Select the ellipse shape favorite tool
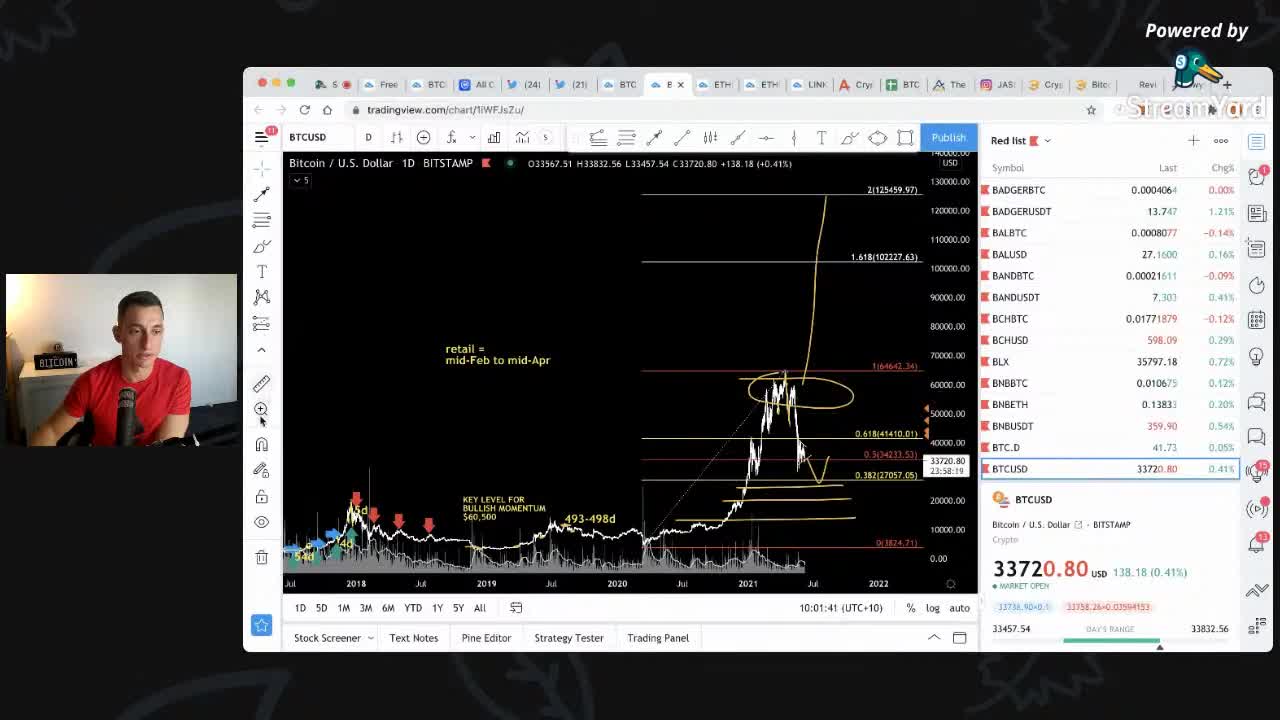Image resolution: width=1280 pixels, height=720 pixels. [x=877, y=137]
